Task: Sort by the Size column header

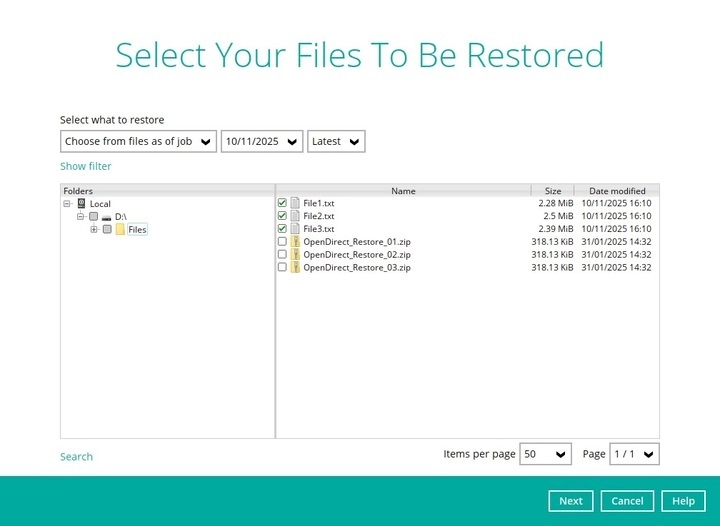Action: click(553, 191)
